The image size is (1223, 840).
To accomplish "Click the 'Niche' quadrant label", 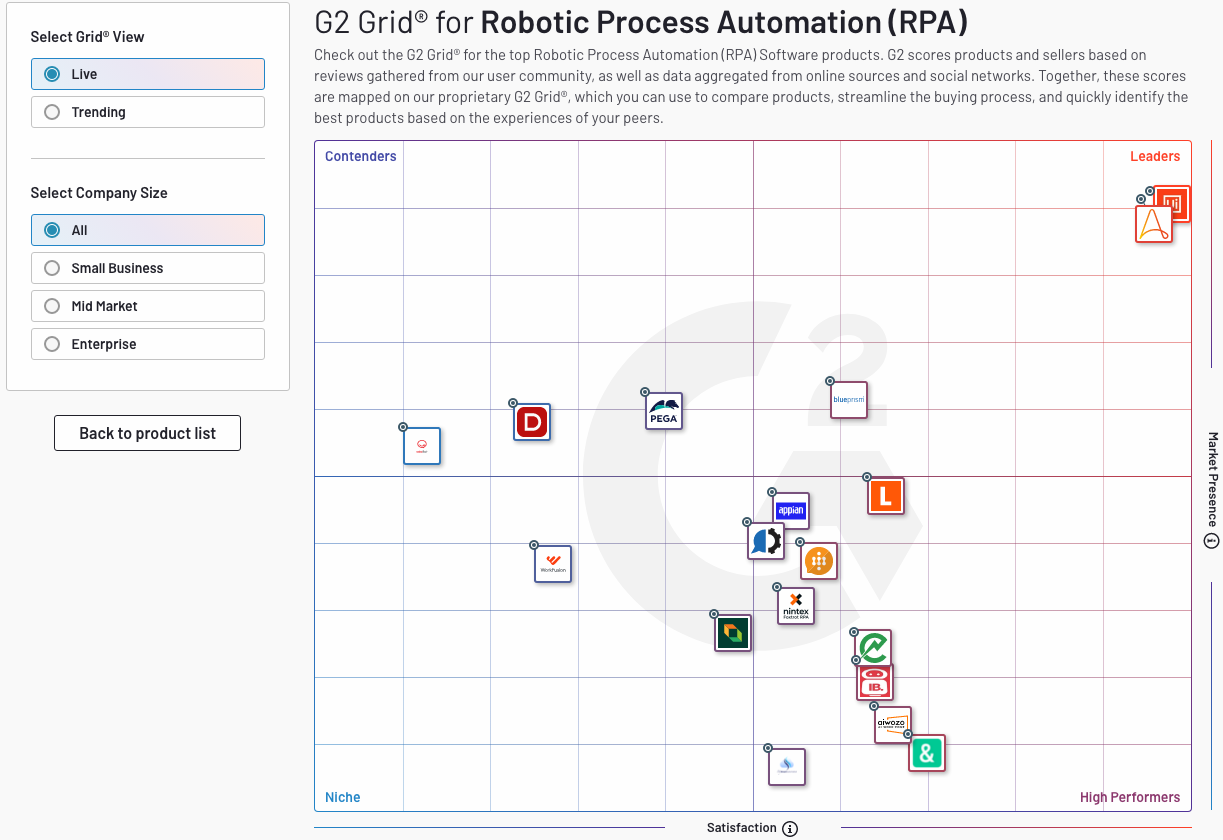I will click(343, 797).
